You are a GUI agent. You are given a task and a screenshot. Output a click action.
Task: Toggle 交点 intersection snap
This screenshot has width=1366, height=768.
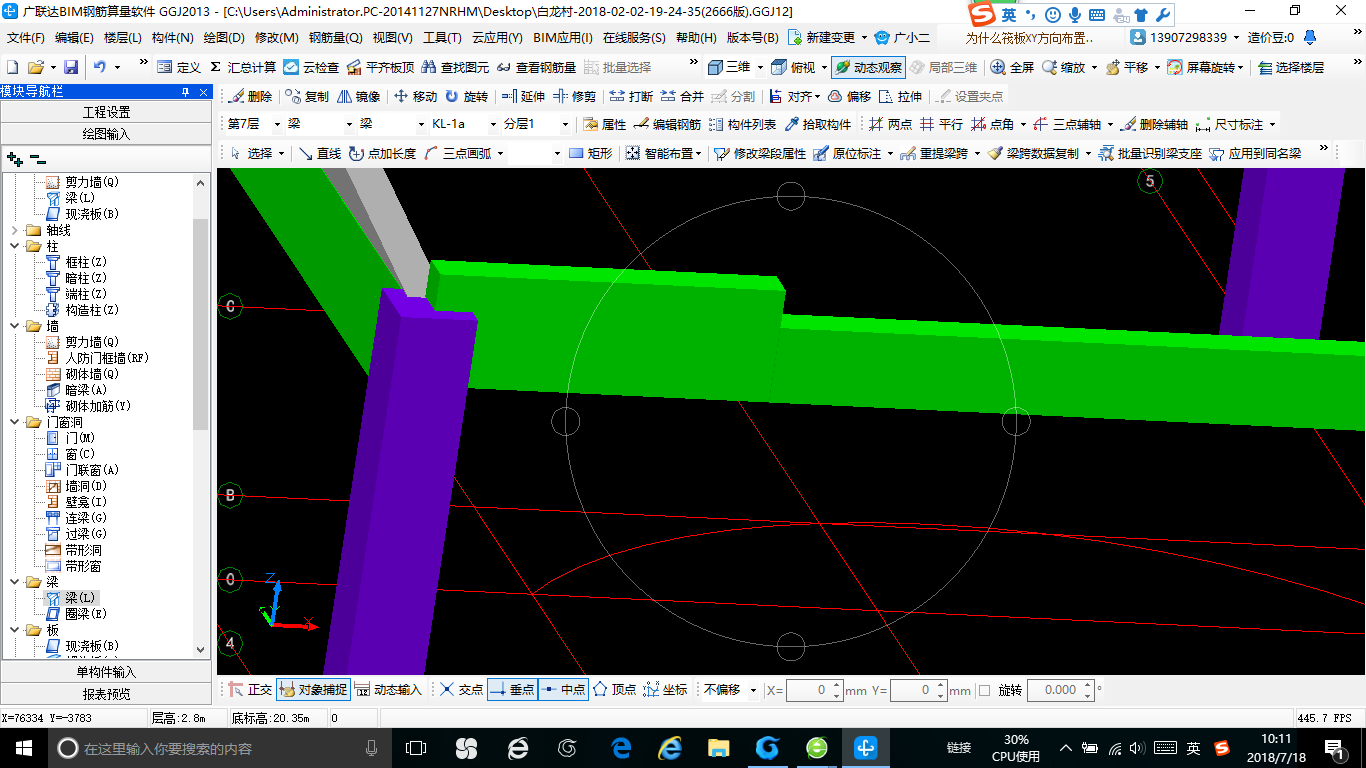click(461, 690)
